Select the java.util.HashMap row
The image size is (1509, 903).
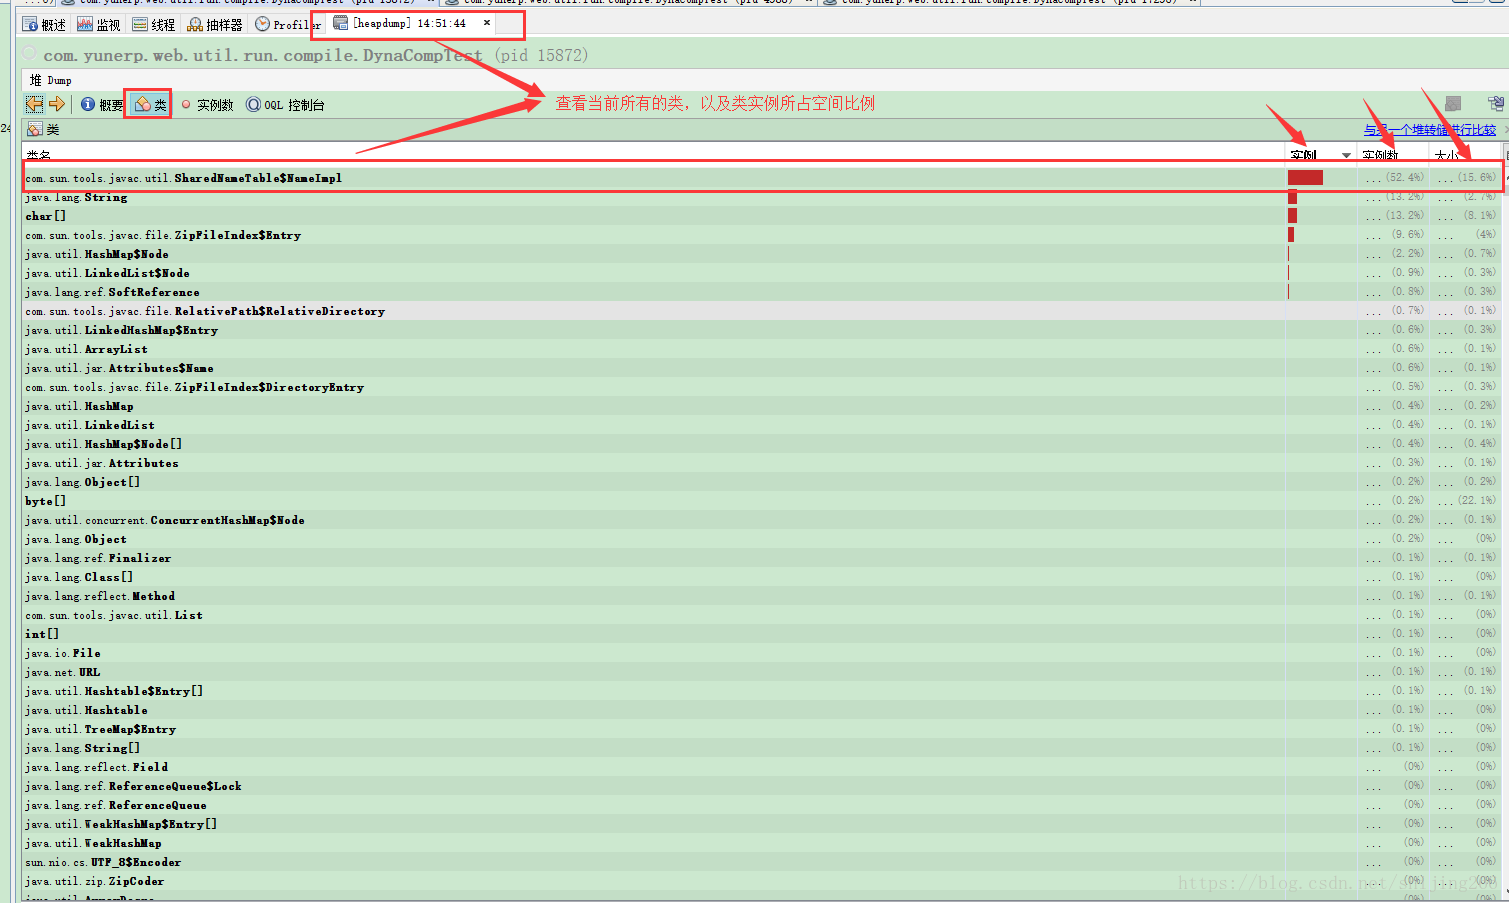click(x=763, y=406)
